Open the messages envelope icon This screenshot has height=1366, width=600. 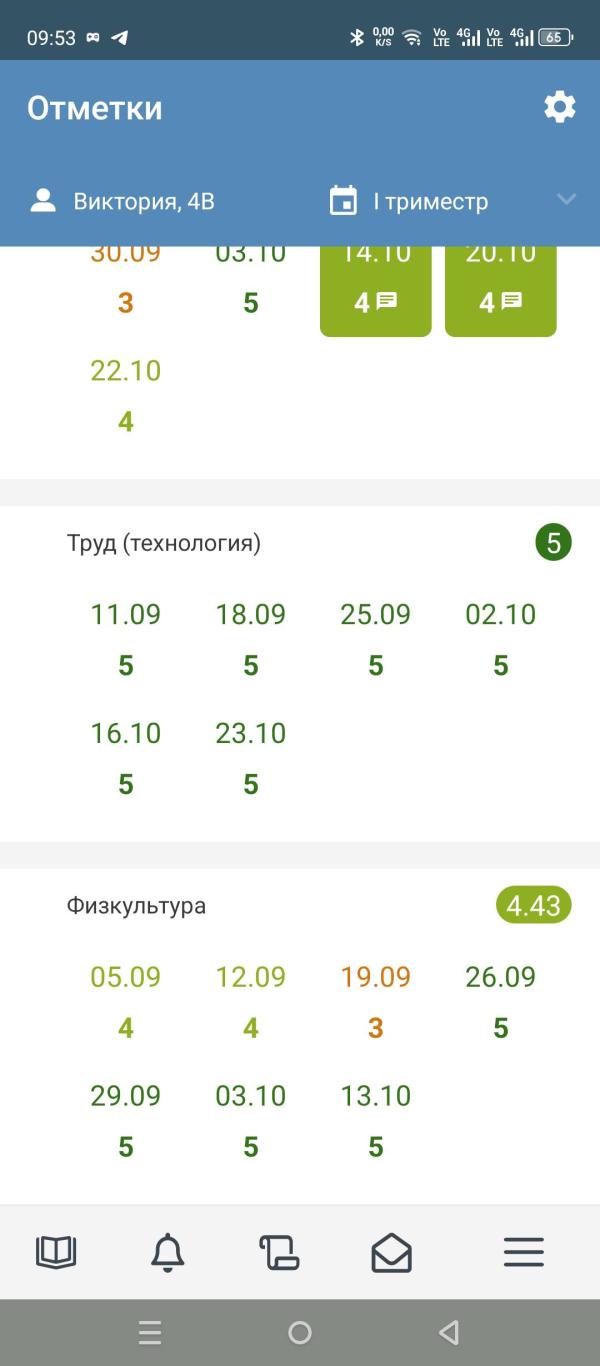click(391, 1252)
